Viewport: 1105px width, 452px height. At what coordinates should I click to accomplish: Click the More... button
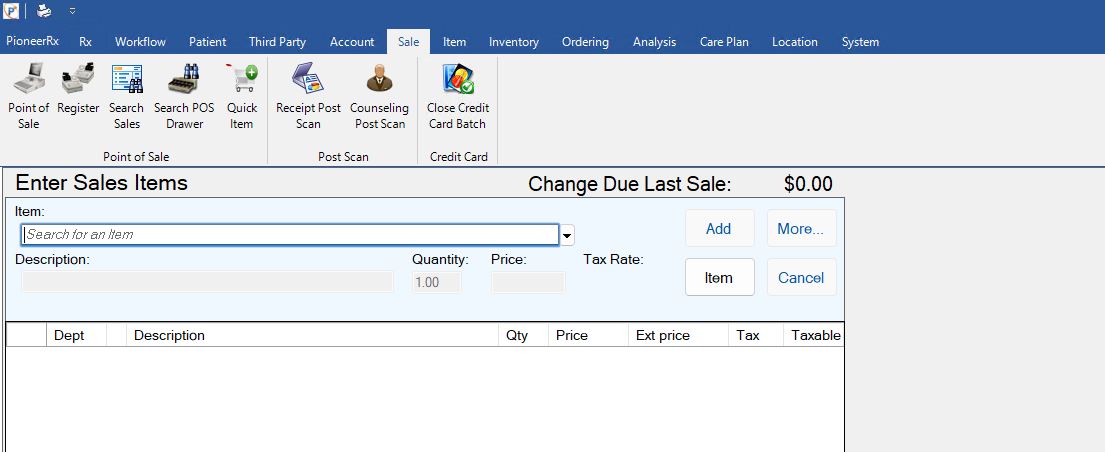point(801,228)
